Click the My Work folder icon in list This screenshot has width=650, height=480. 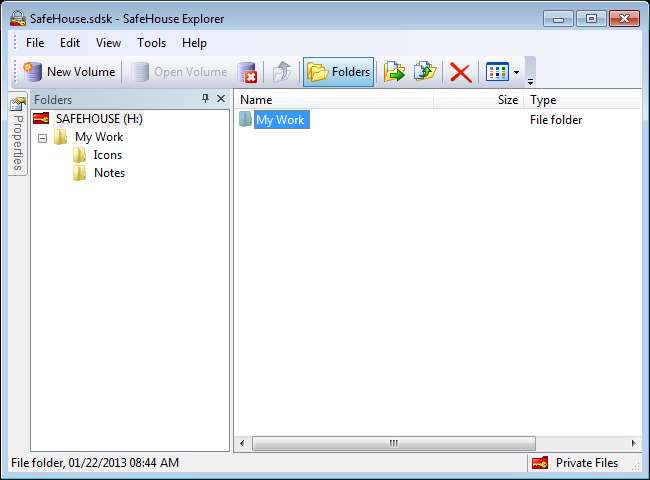[x=245, y=119]
